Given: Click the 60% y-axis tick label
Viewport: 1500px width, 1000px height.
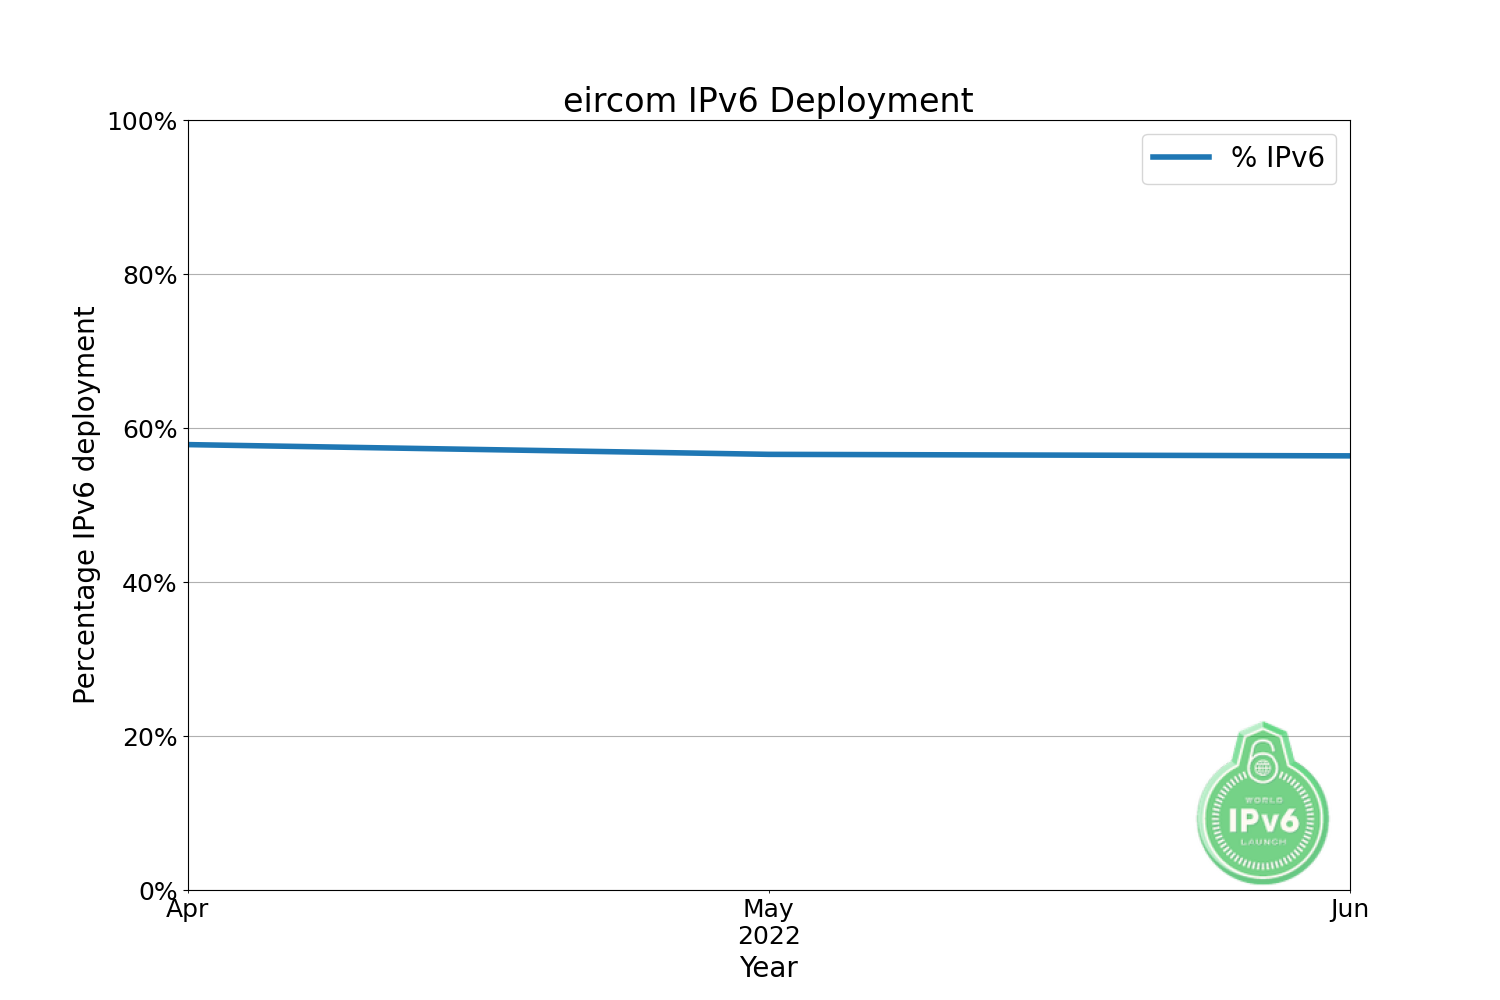Looking at the screenshot, I should click(150, 430).
